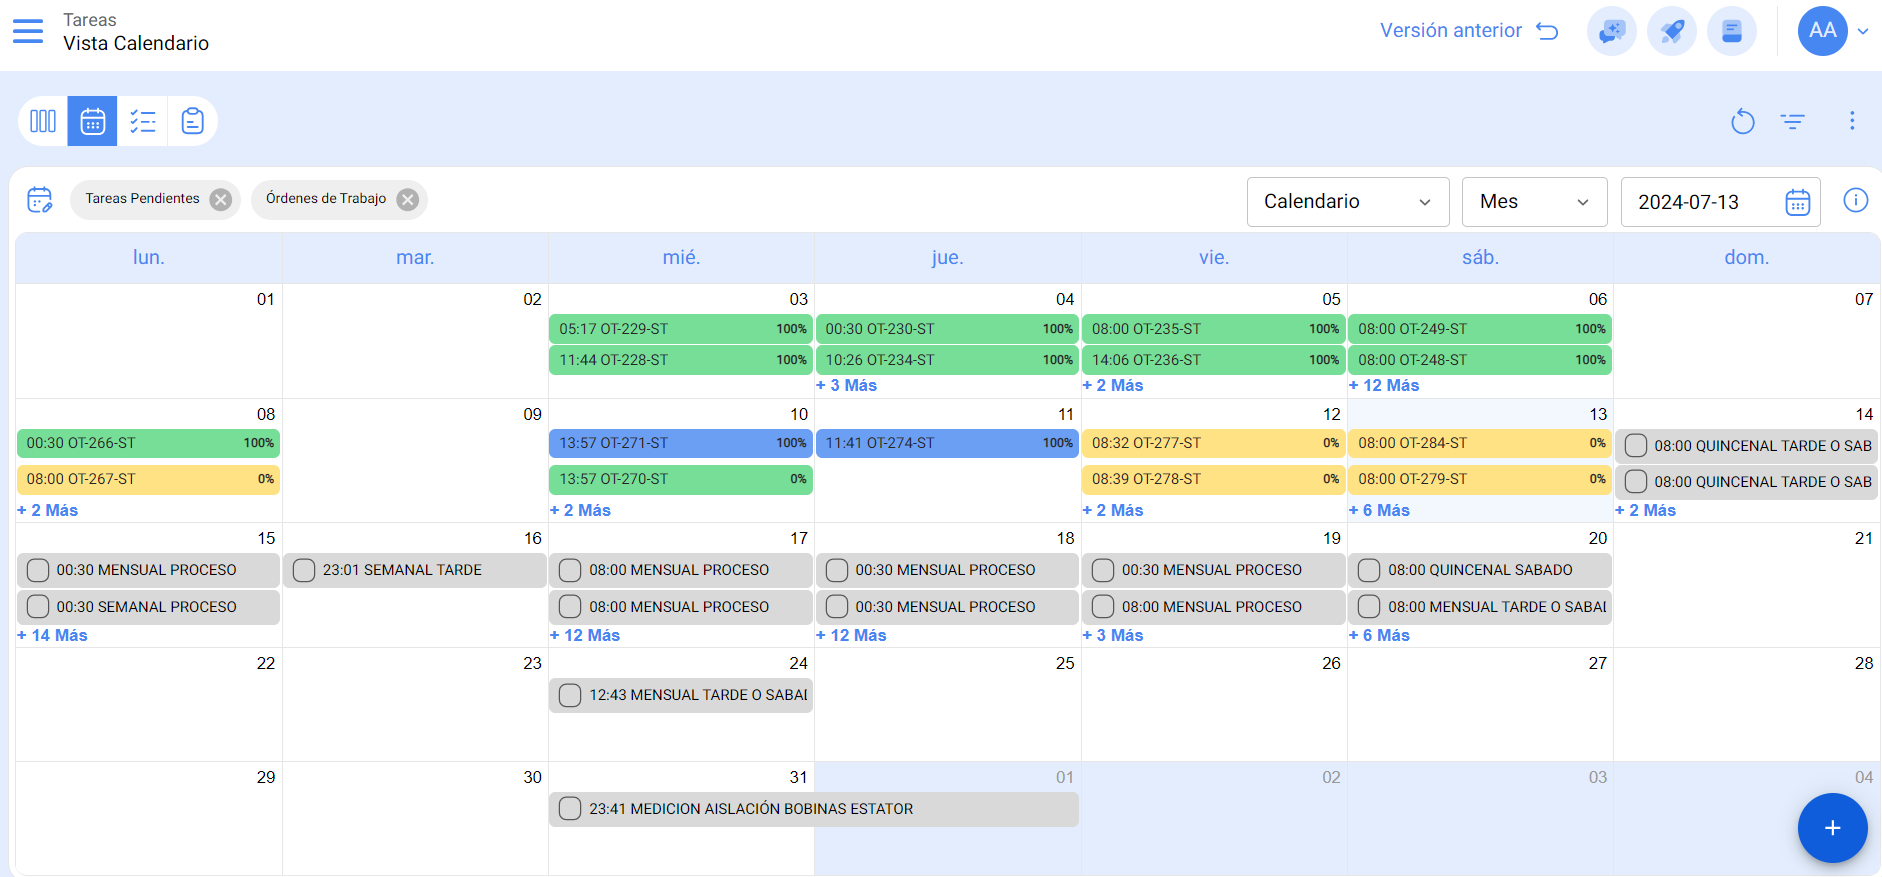
Task: Check the 23:01 SEMANAL TARDE task checkbox
Action: pyautogui.click(x=304, y=570)
